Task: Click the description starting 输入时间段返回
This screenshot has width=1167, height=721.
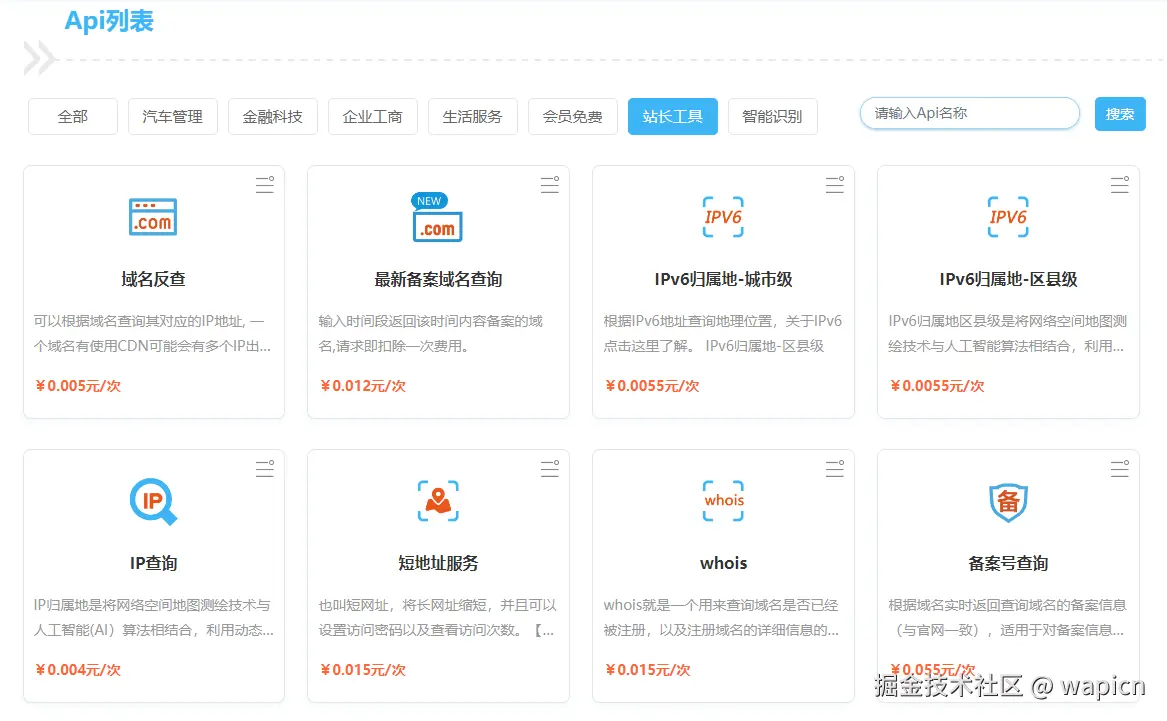Action: coord(431,333)
